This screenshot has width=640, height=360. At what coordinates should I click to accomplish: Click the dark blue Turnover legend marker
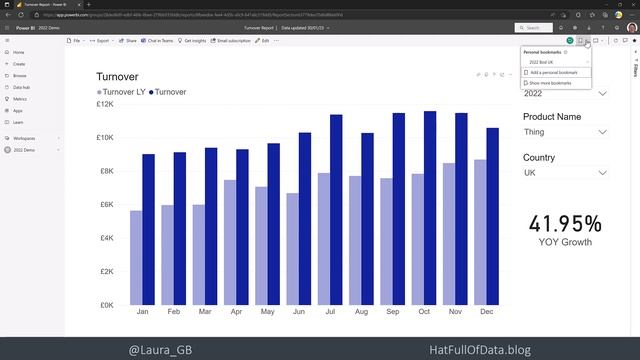(151, 92)
